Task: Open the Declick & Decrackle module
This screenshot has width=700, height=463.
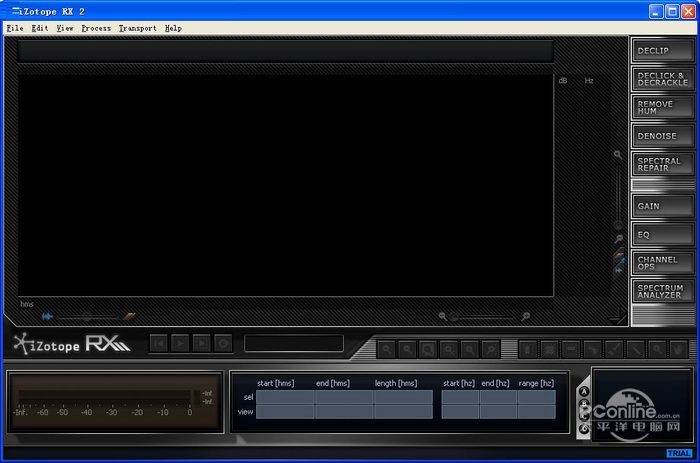Action: pos(663,79)
